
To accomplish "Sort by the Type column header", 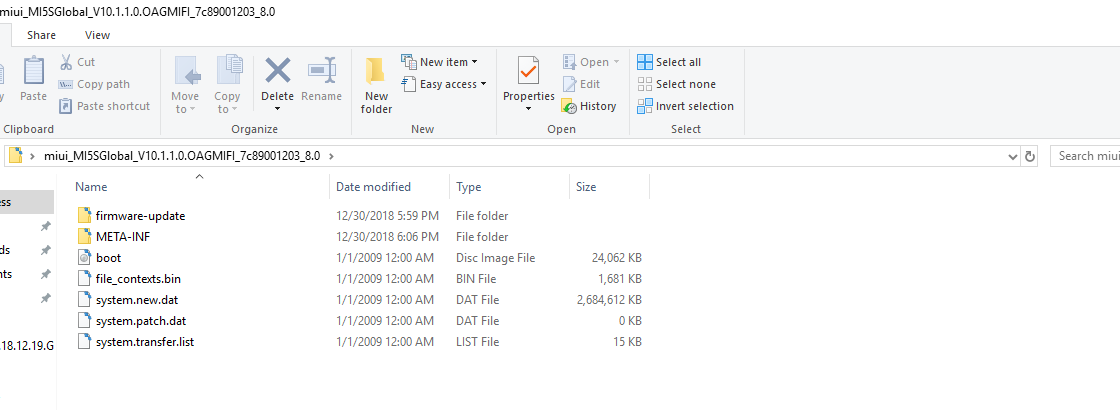I will [469, 187].
